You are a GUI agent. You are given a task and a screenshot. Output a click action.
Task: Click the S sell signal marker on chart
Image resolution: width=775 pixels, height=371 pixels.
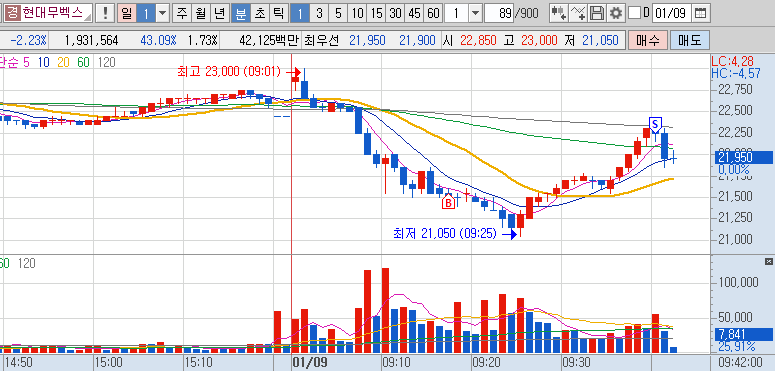[x=655, y=124]
